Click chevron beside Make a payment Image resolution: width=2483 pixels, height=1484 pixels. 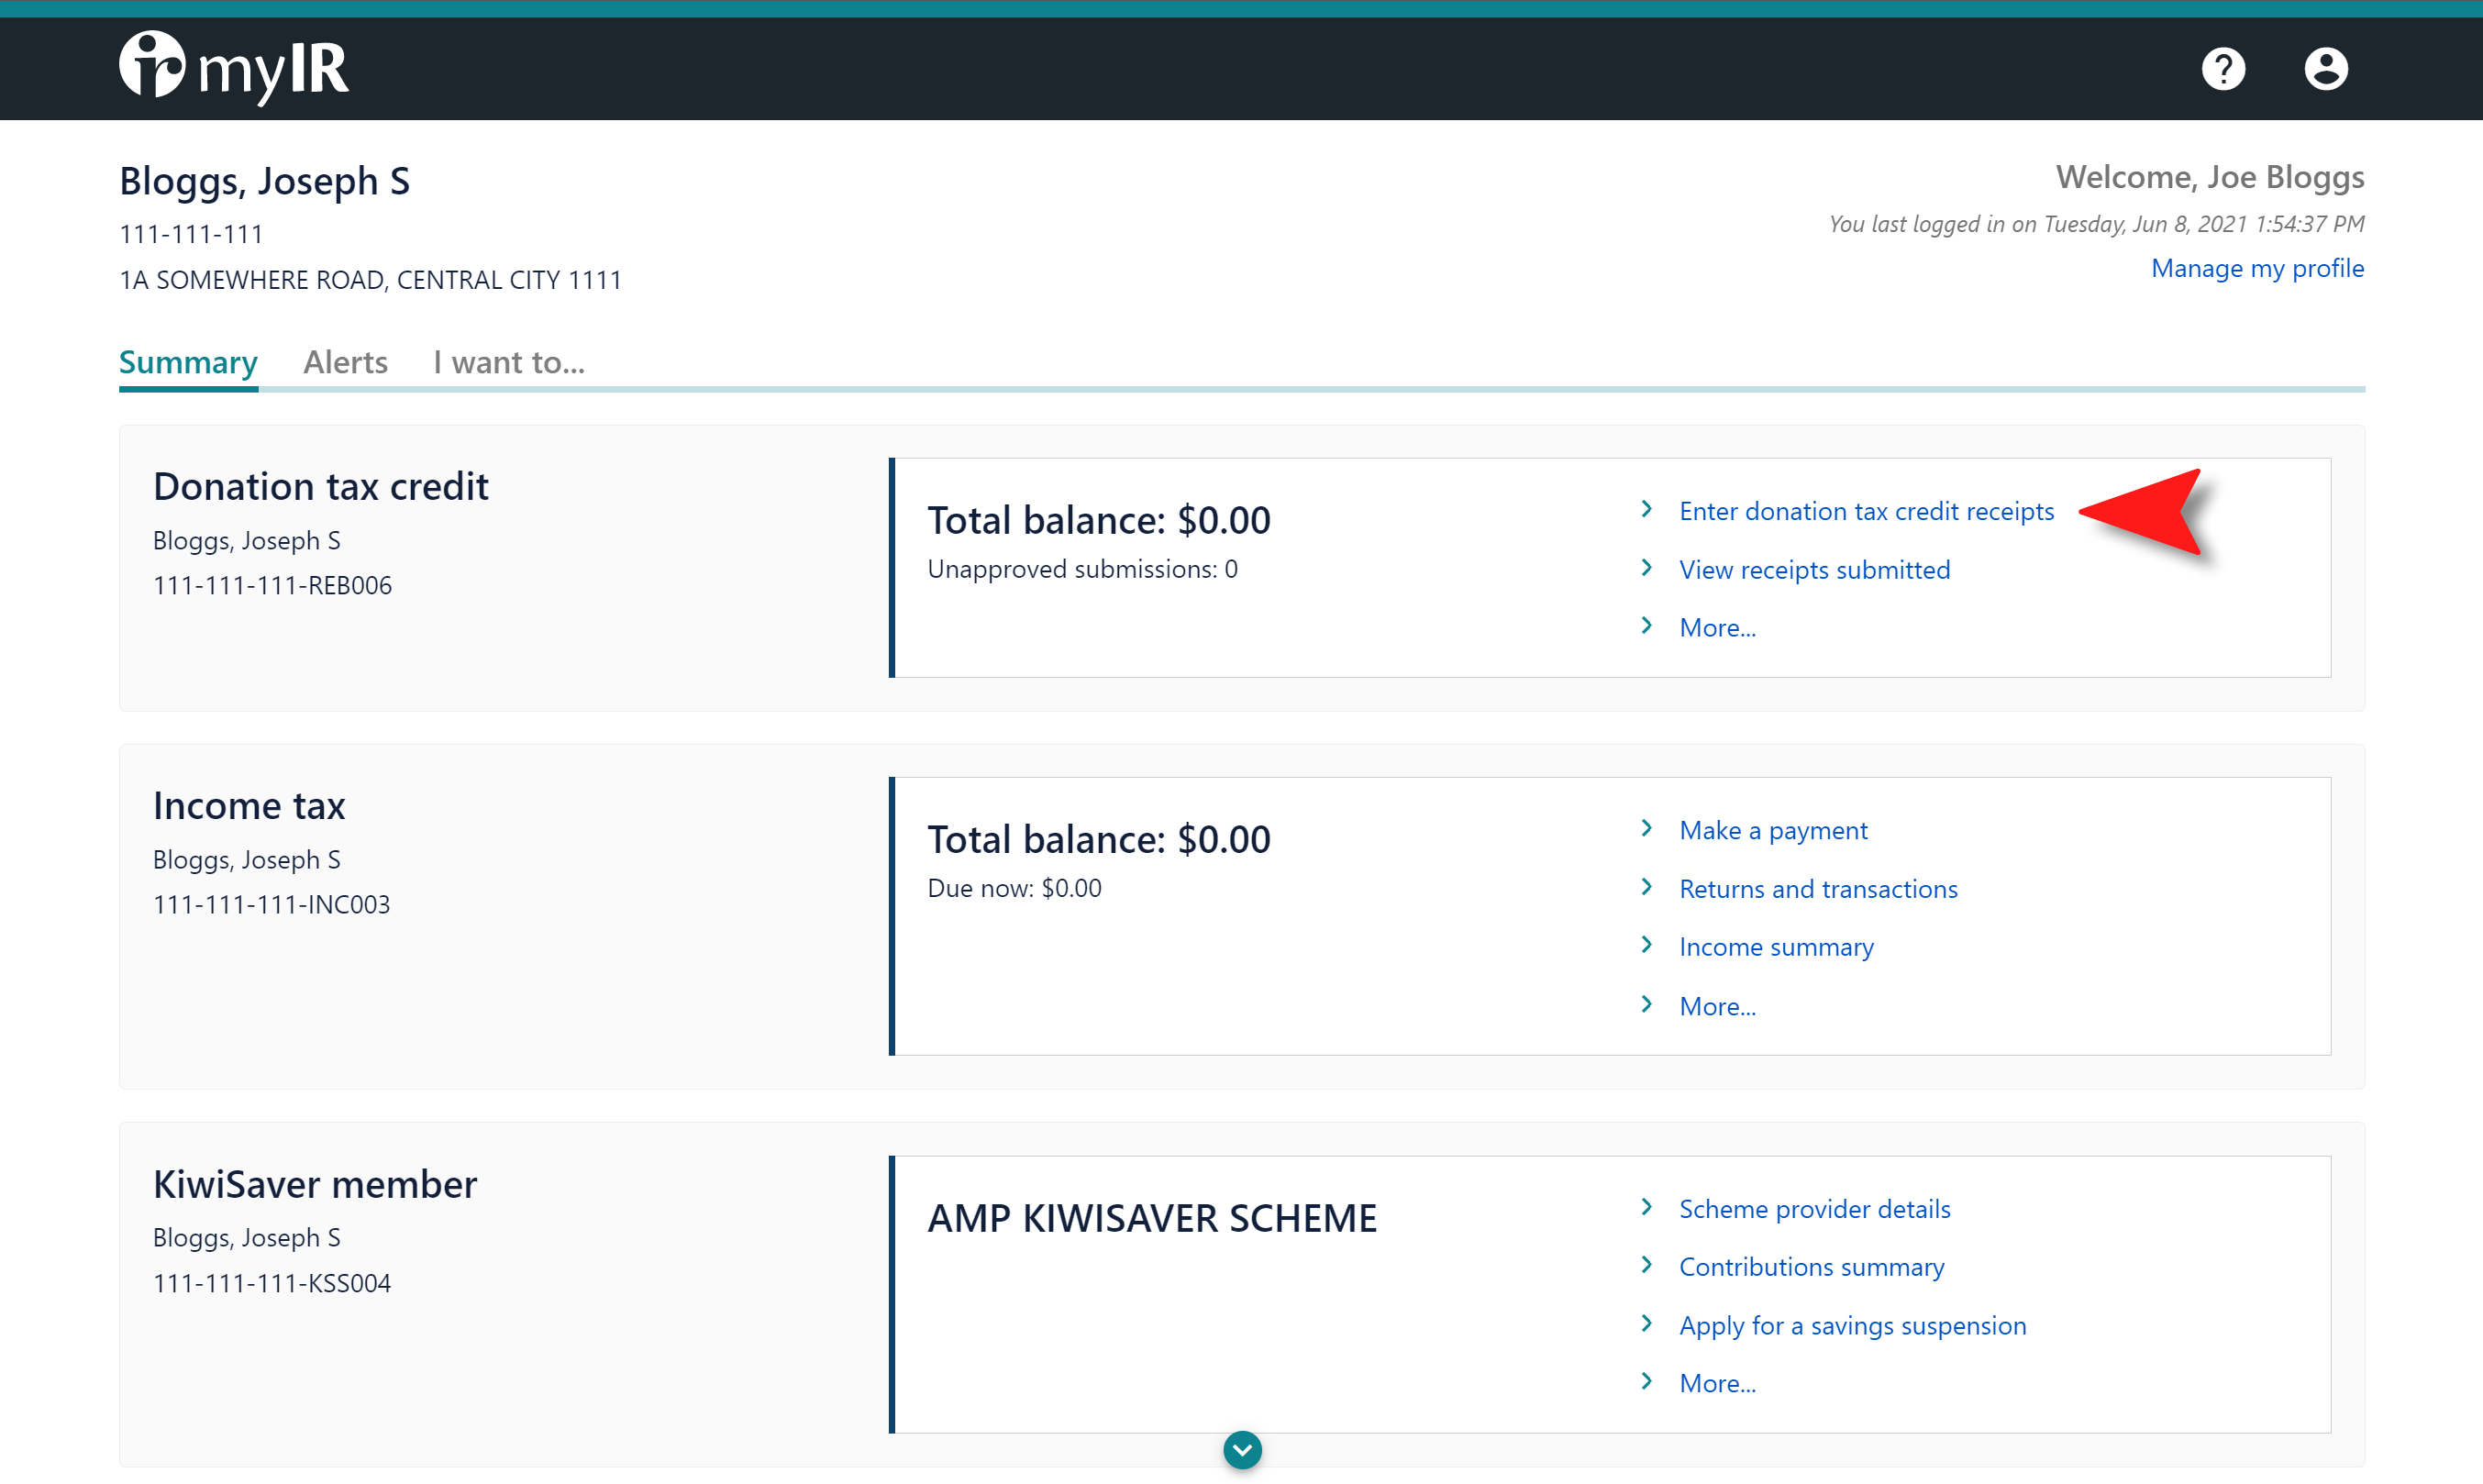tap(1646, 828)
